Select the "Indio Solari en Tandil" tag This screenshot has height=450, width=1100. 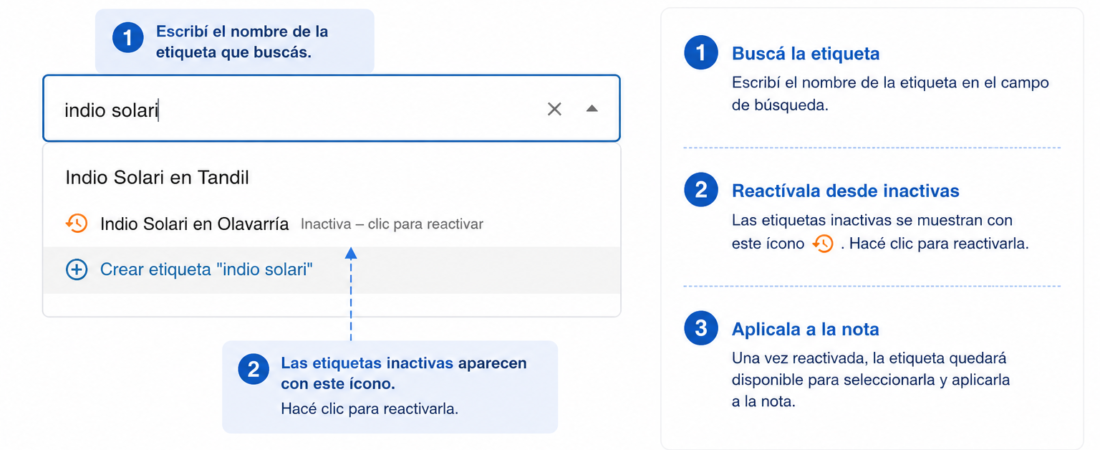[331, 178]
